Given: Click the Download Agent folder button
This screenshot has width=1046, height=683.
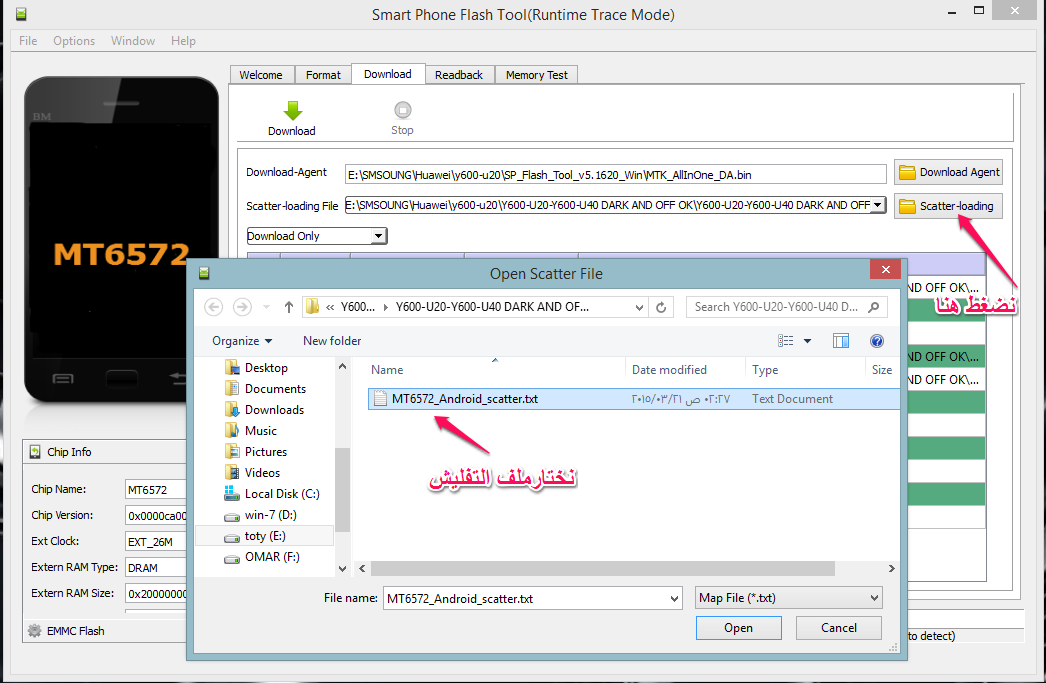Looking at the screenshot, I should pyautogui.click(x=948, y=172).
